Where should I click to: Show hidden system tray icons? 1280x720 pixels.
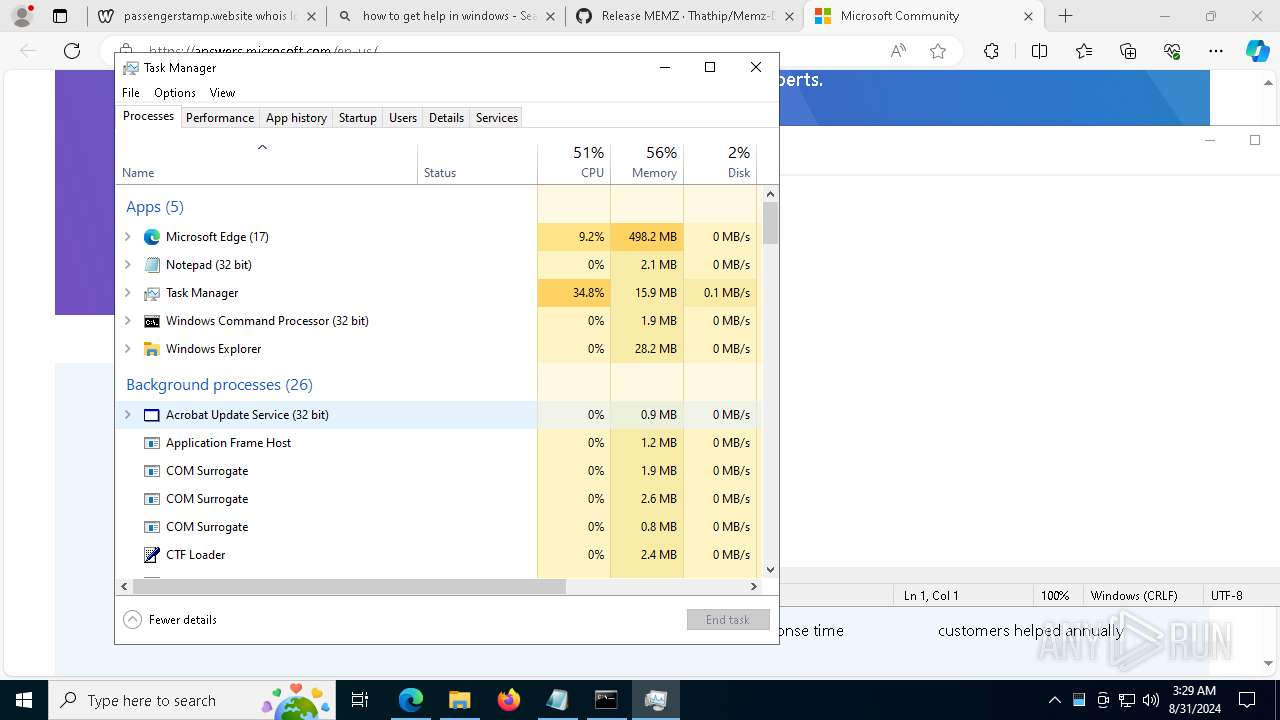[x=1054, y=700]
